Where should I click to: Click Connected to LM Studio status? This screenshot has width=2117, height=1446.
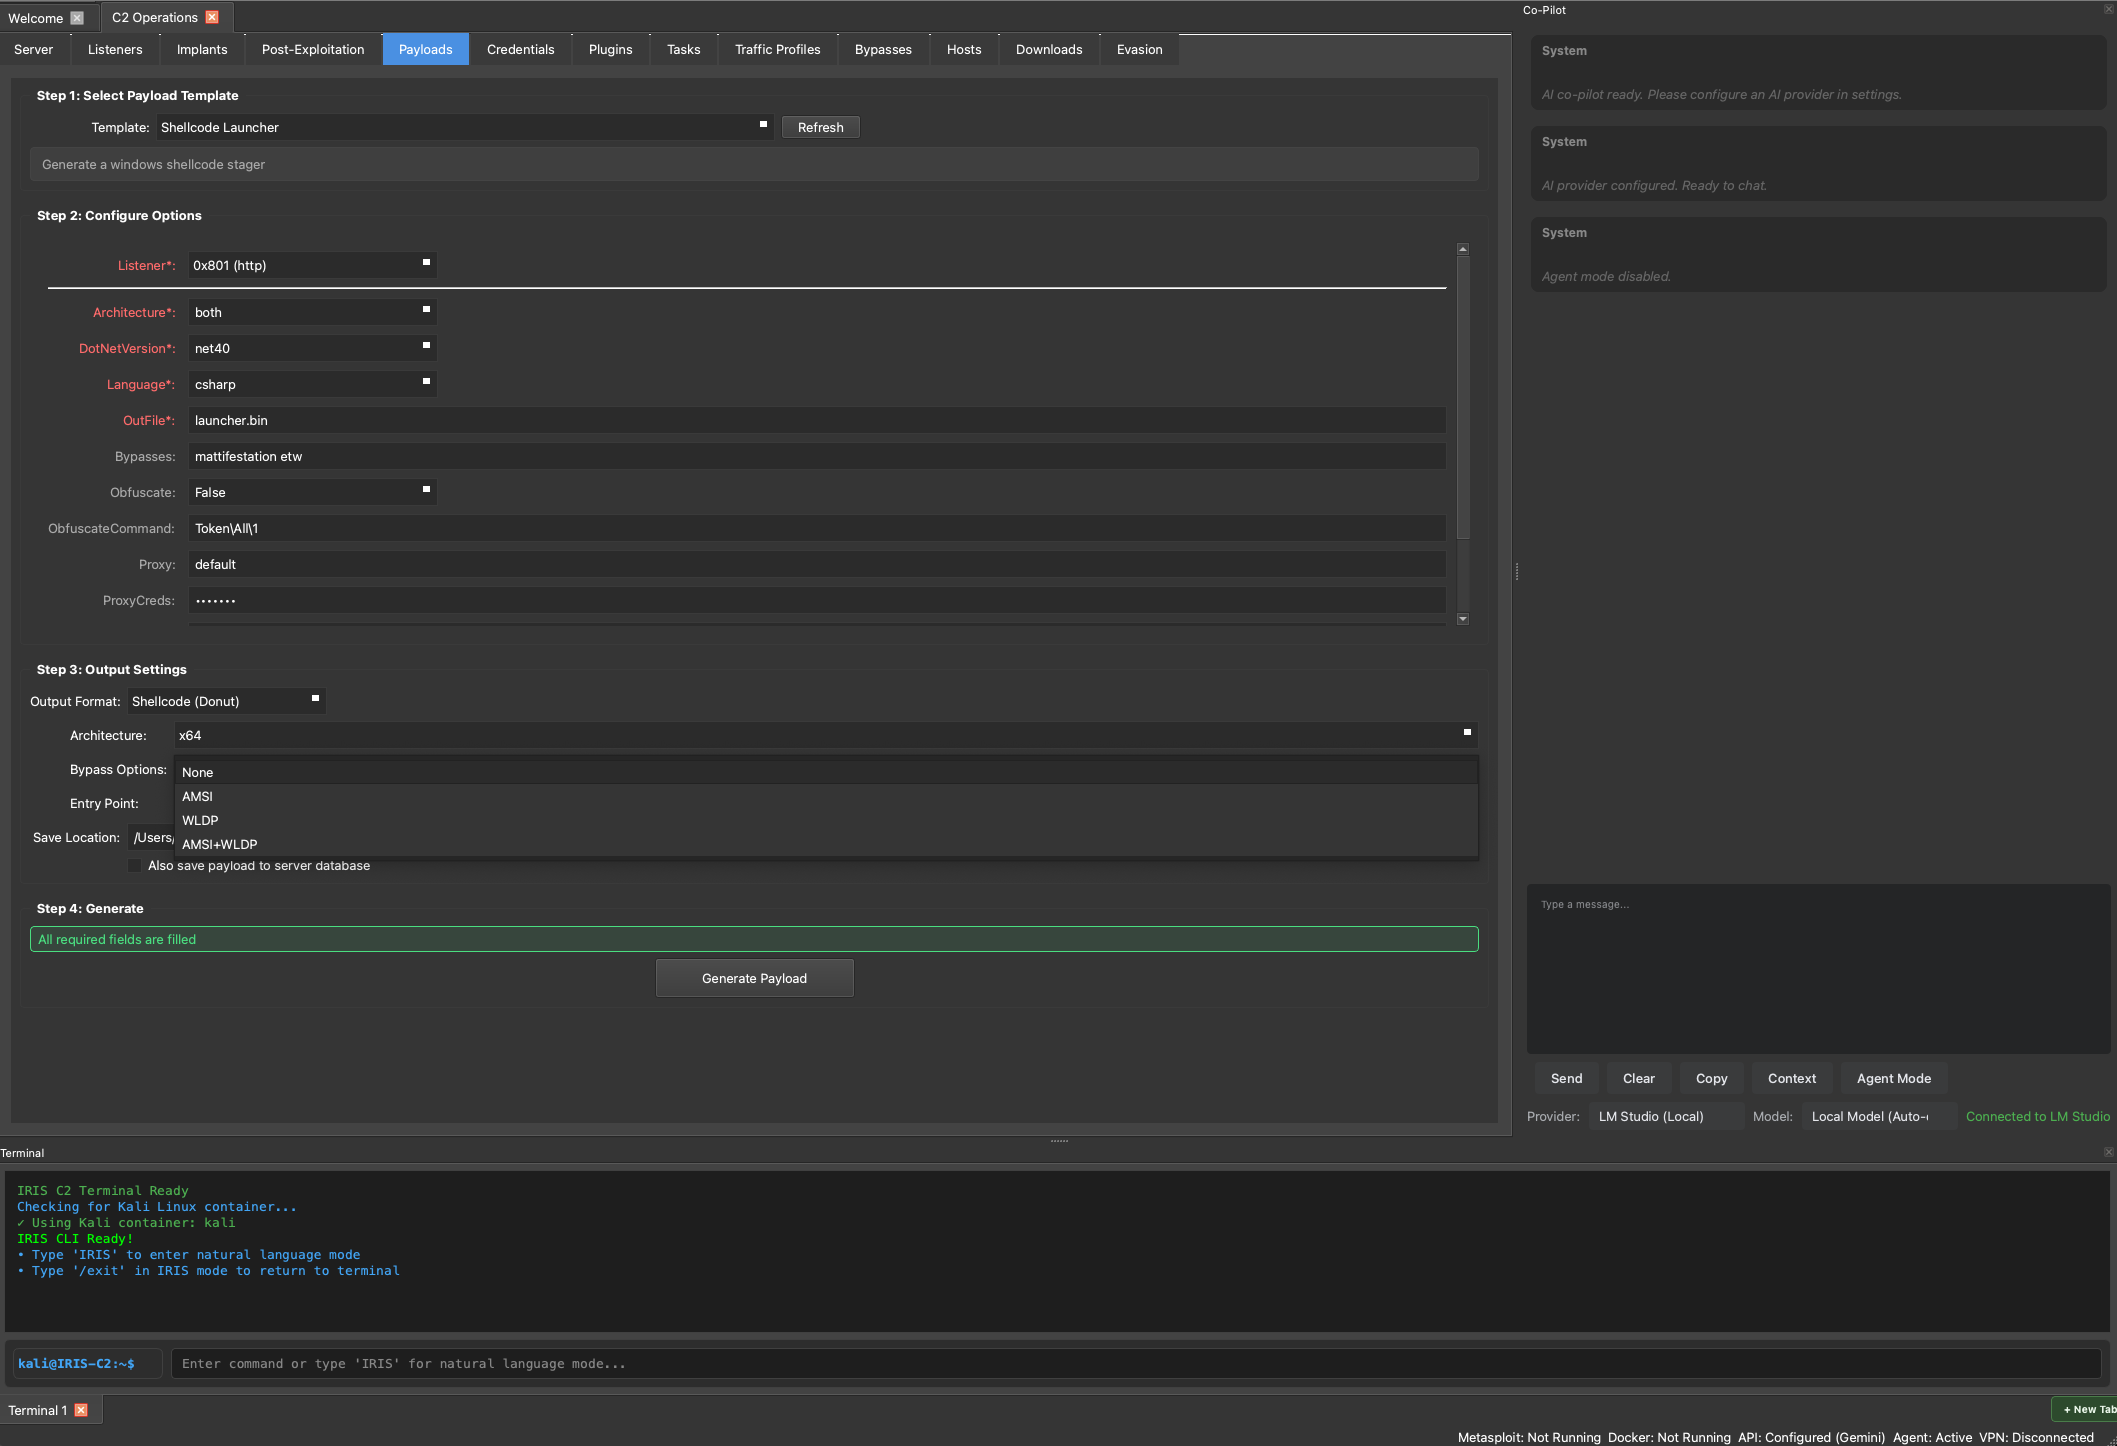click(x=2038, y=1116)
